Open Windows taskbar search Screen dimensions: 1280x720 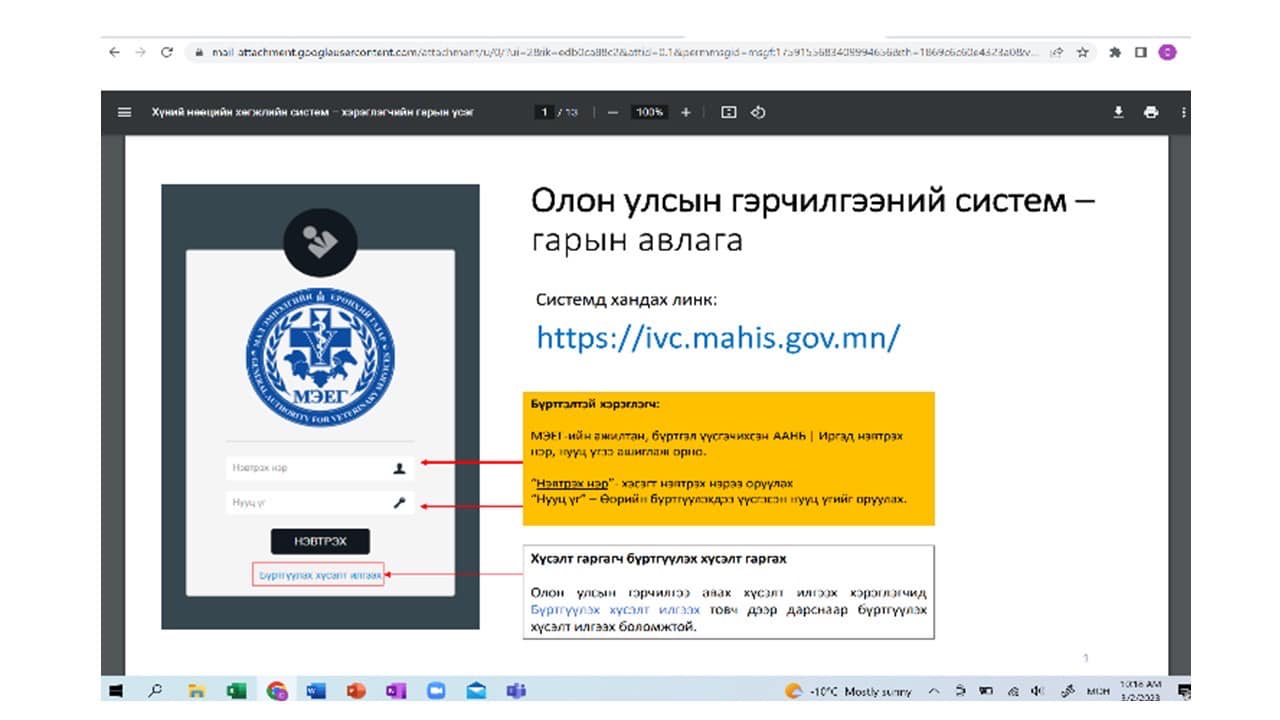(x=156, y=690)
